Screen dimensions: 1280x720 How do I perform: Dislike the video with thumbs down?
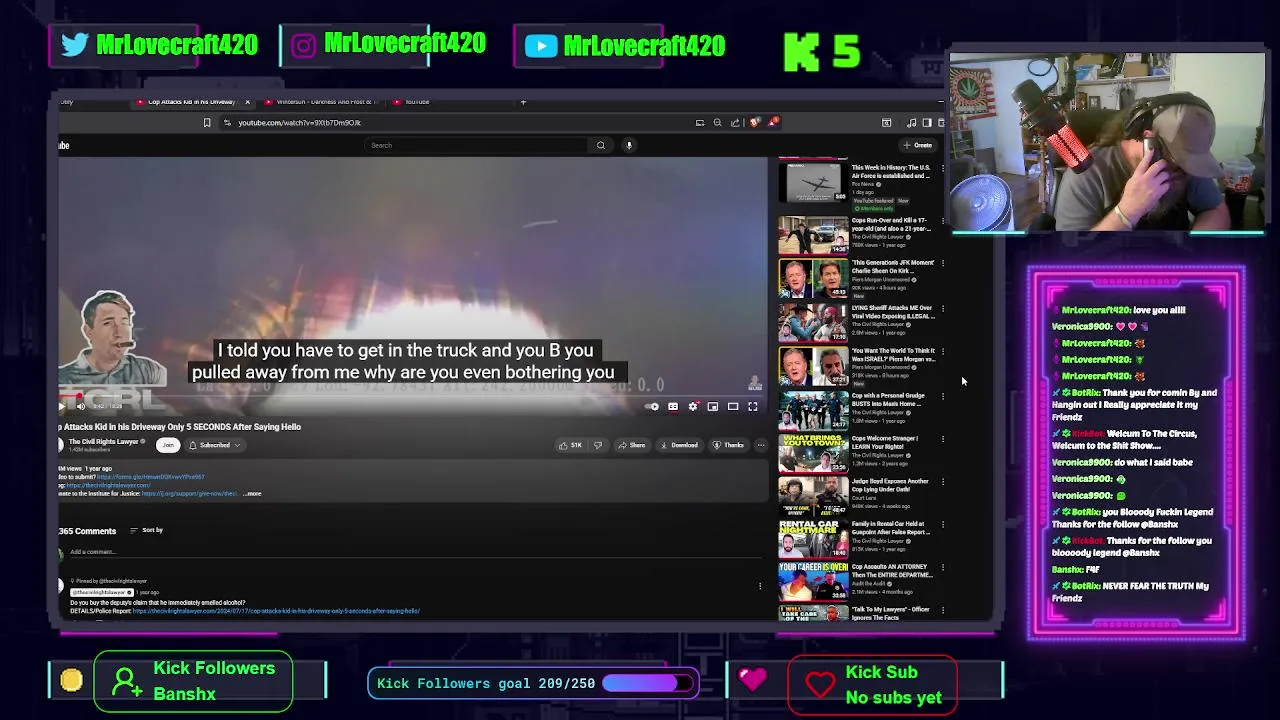598,445
